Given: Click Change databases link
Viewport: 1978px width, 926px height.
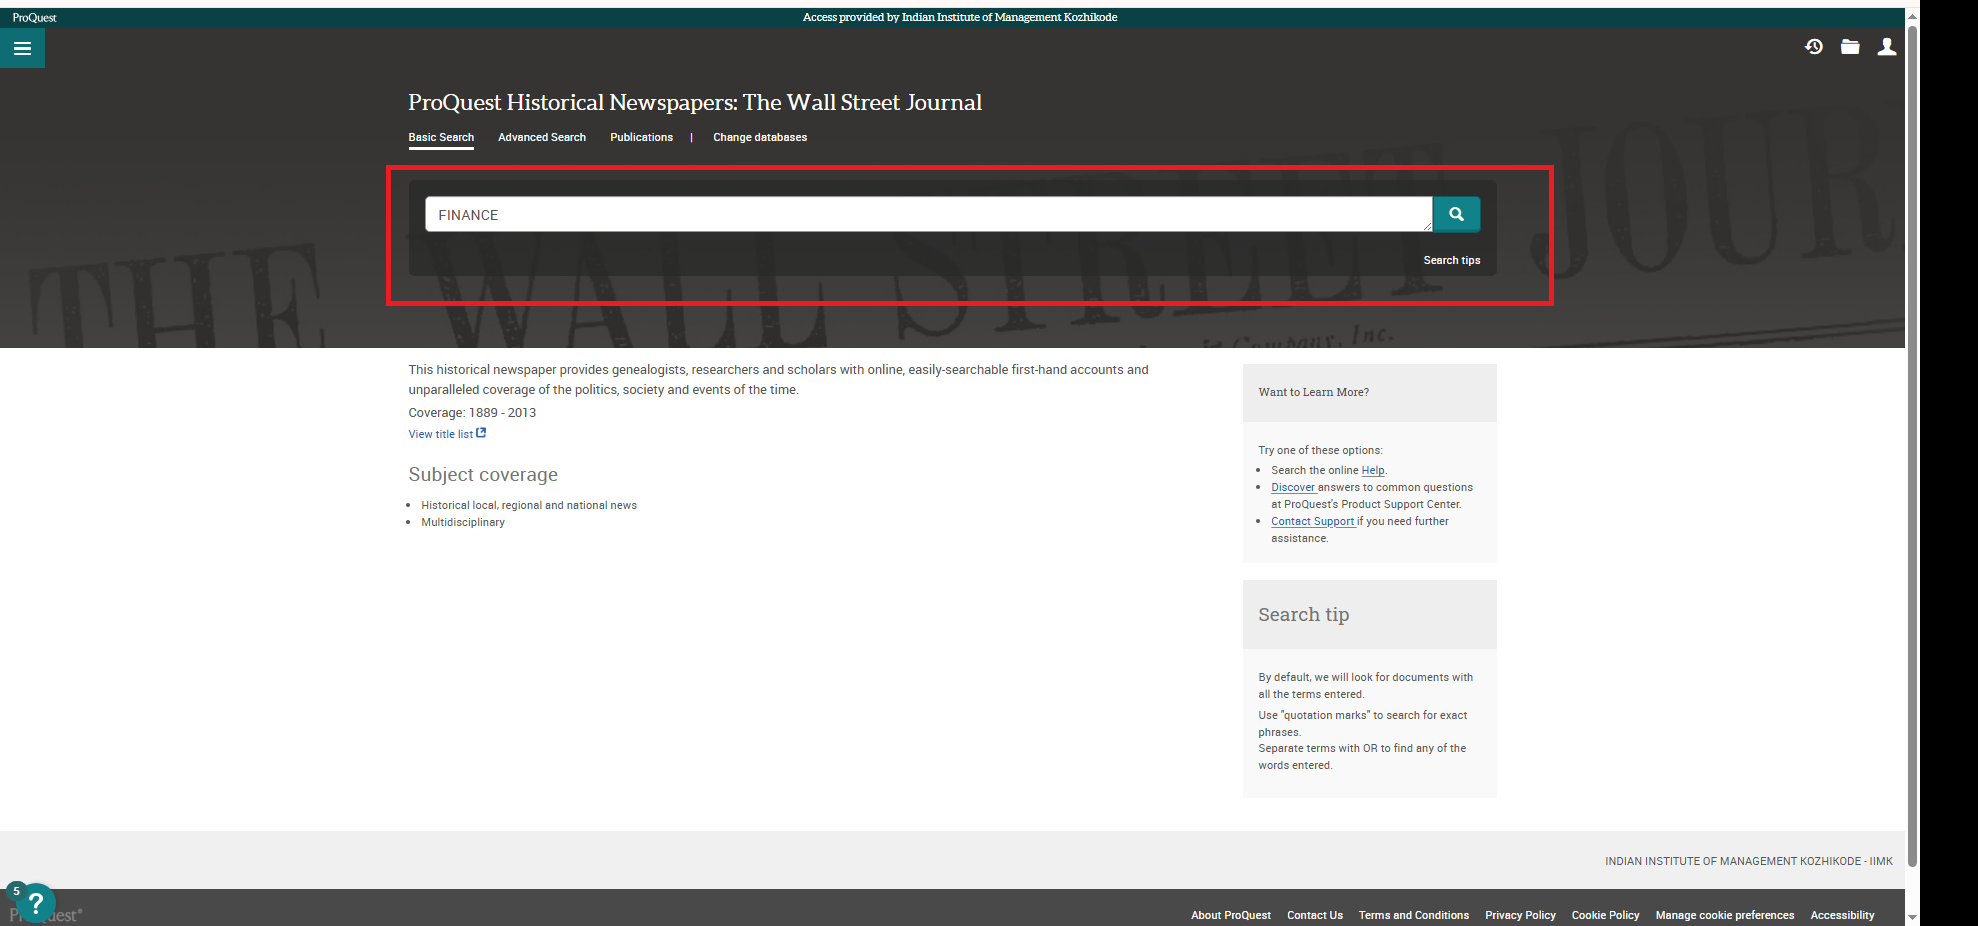Looking at the screenshot, I should click(759, 138).
